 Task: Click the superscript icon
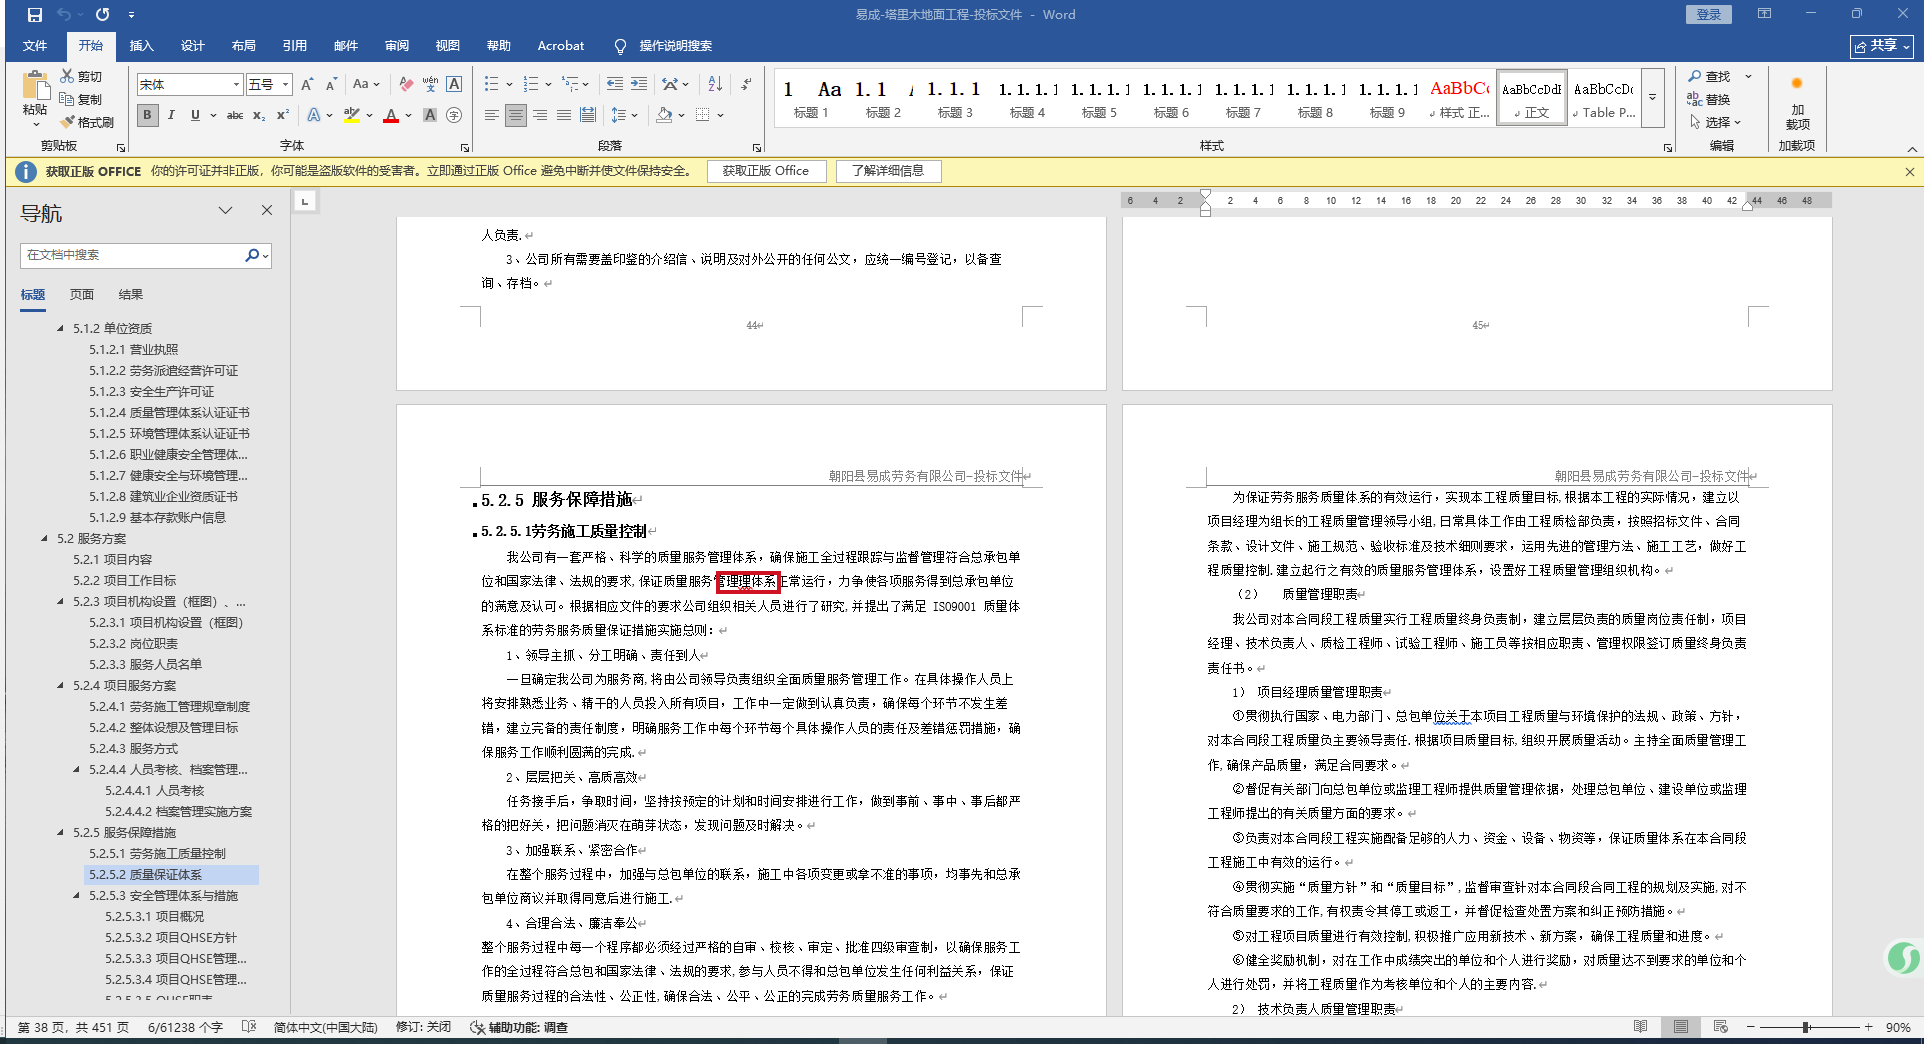click(x=283, y=115)
